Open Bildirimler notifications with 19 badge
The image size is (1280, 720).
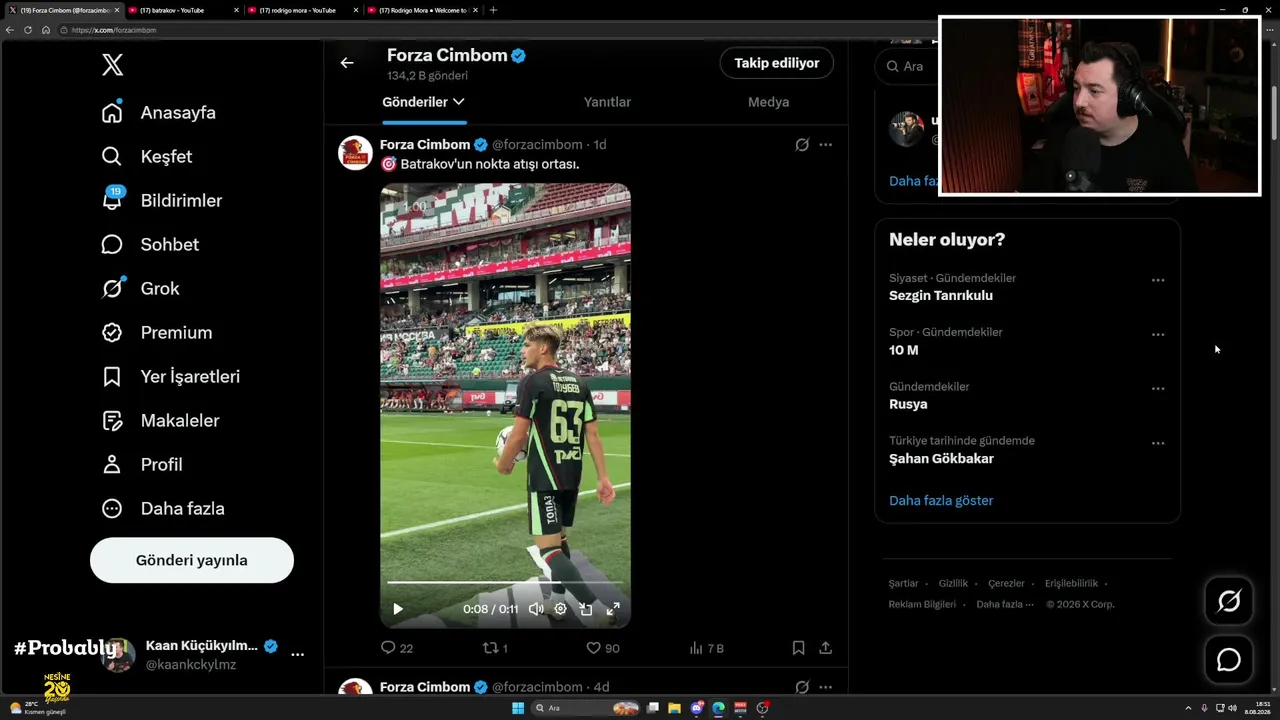coord(162,200)
